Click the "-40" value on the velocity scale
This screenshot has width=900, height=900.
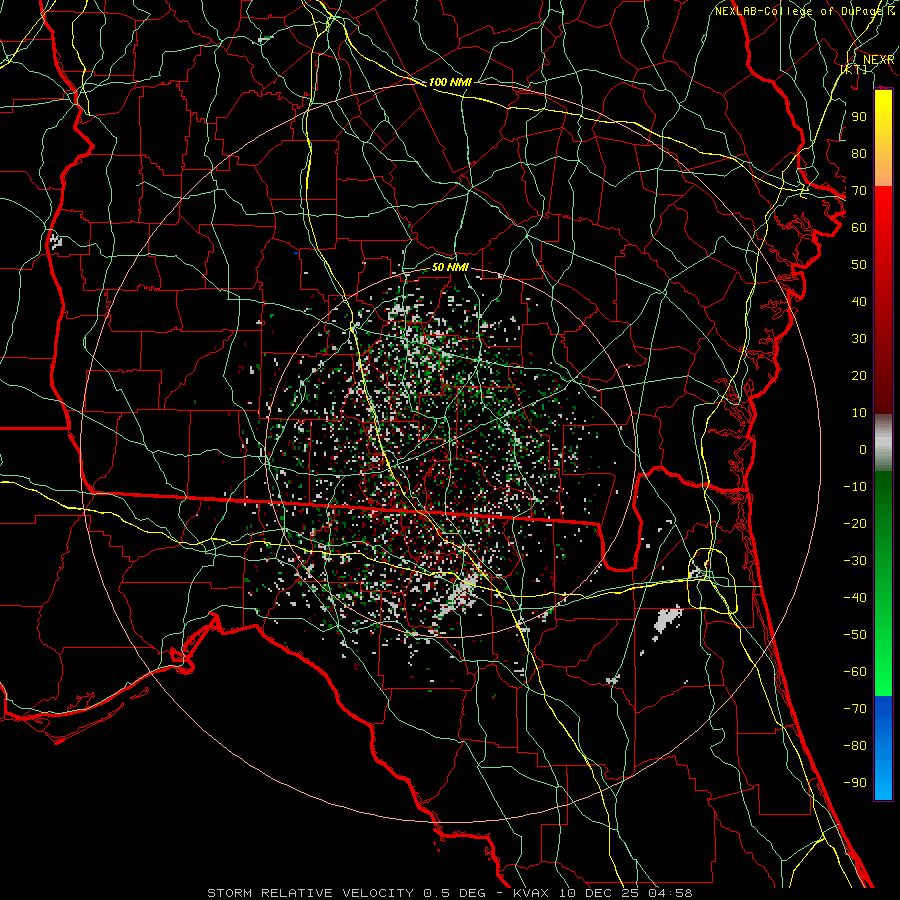click(855, 598)
